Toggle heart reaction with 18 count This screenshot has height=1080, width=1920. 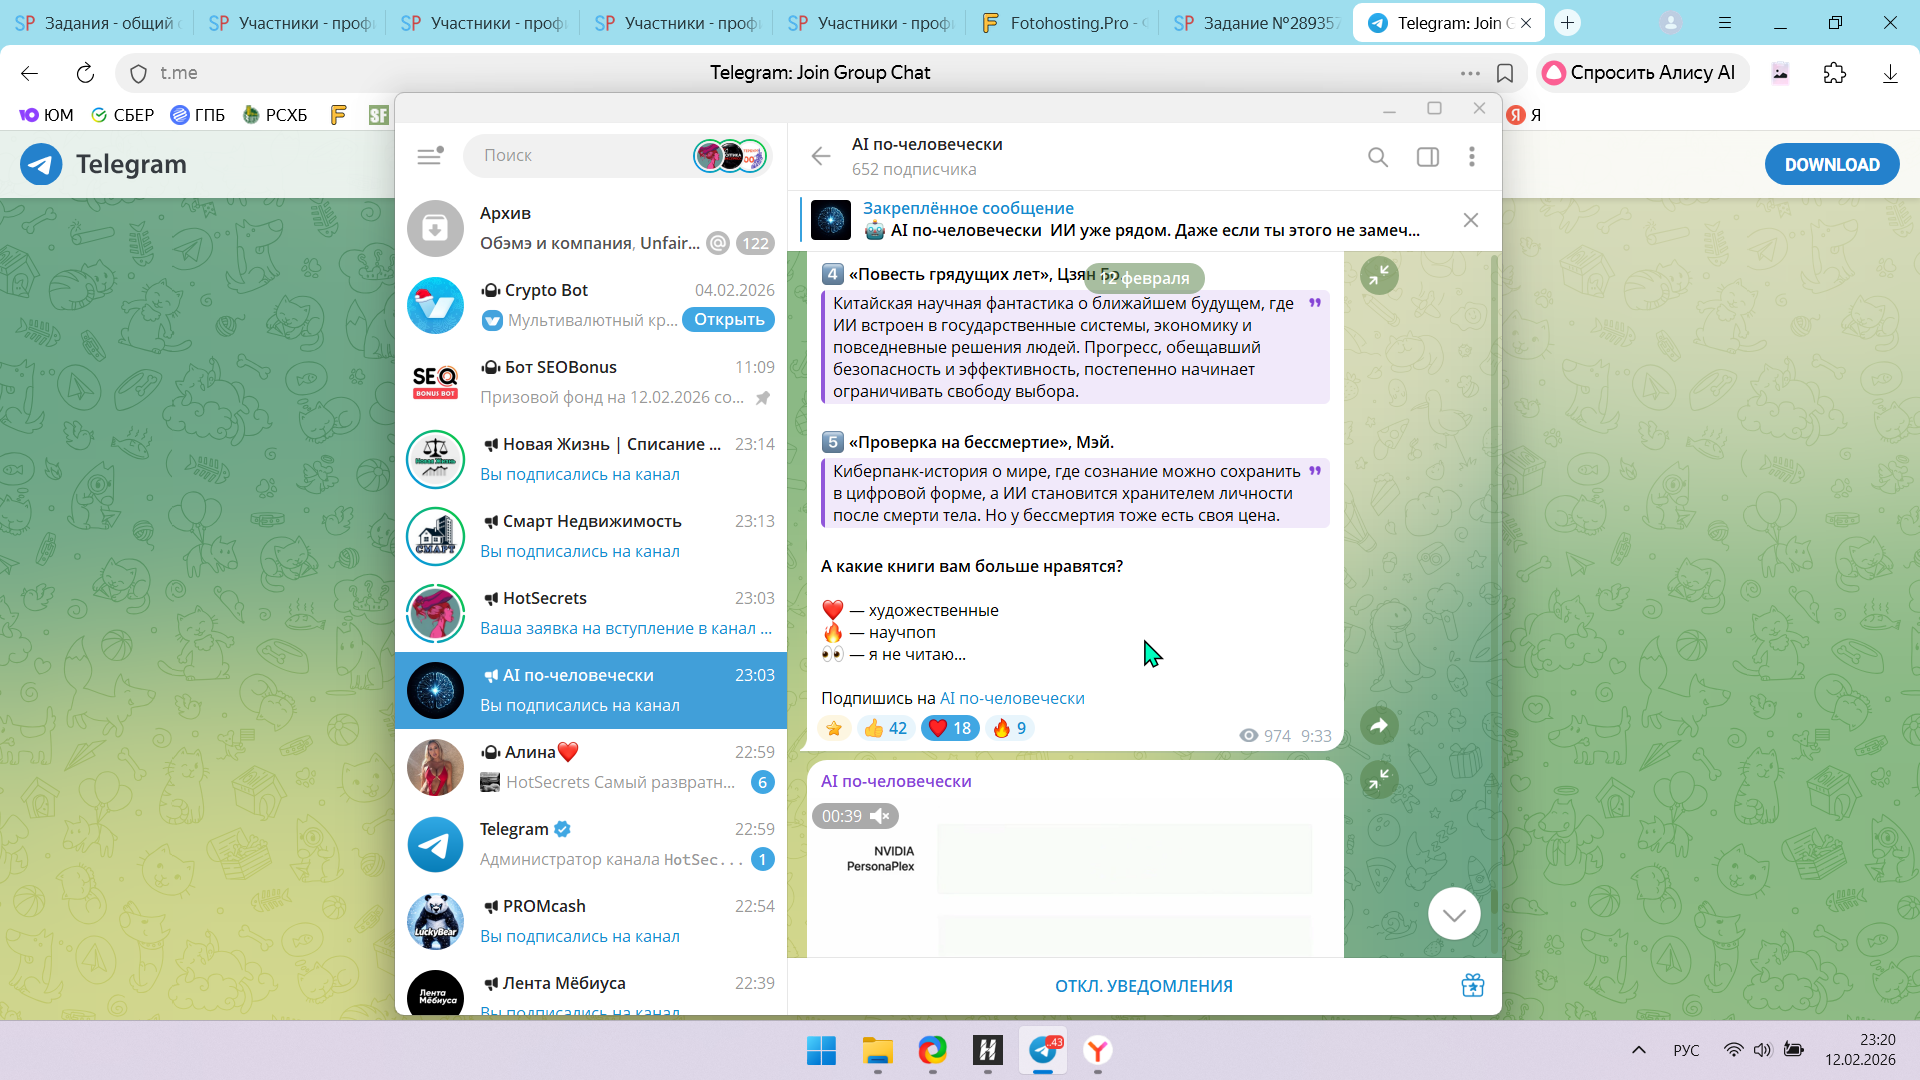[949, 728]
